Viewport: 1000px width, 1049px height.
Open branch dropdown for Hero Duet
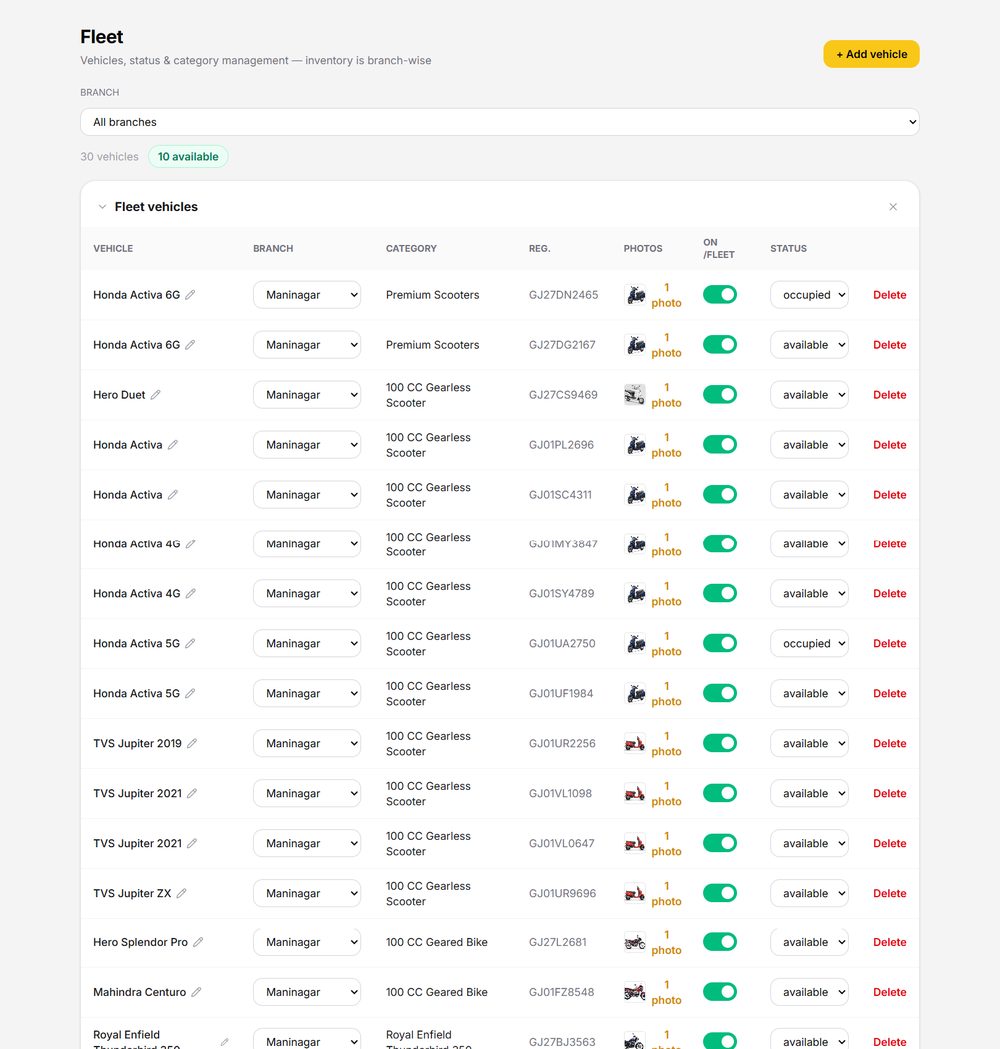307,395
